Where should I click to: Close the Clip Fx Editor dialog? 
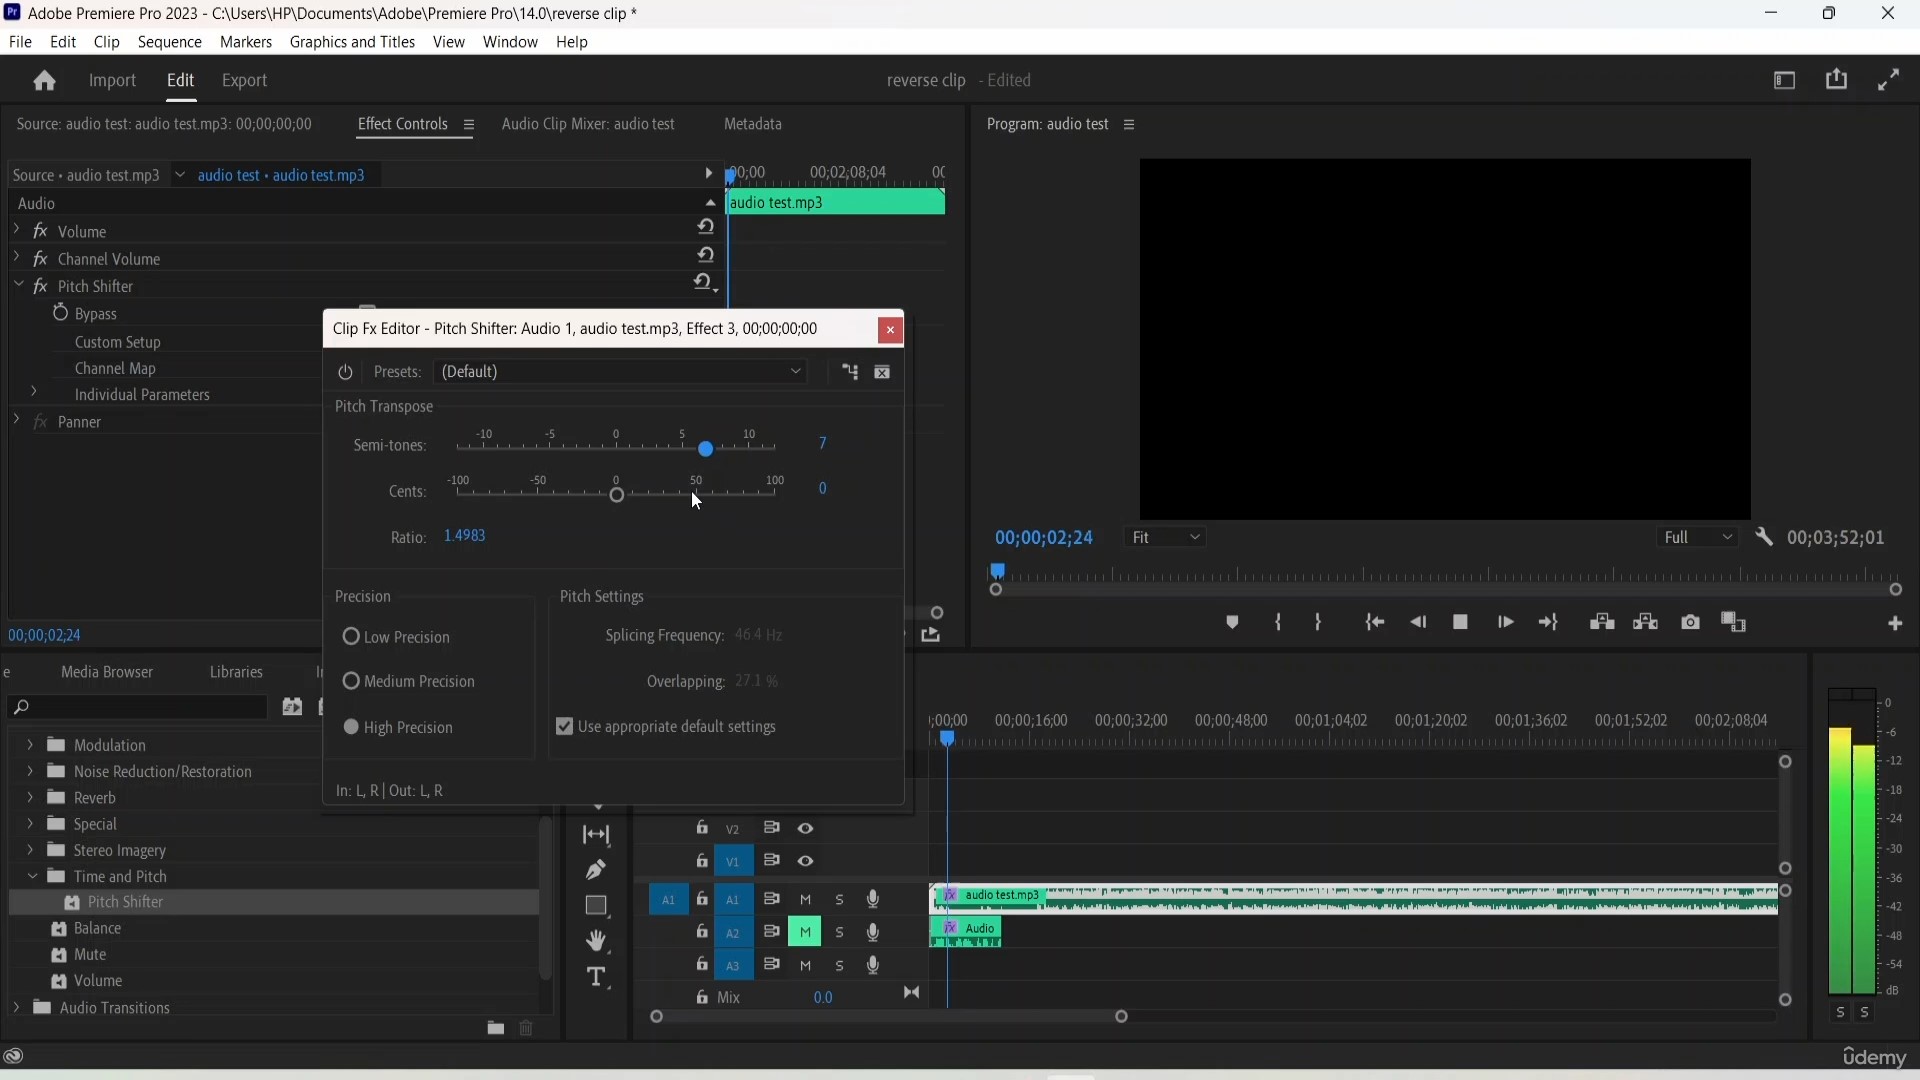tap(891, 331)
